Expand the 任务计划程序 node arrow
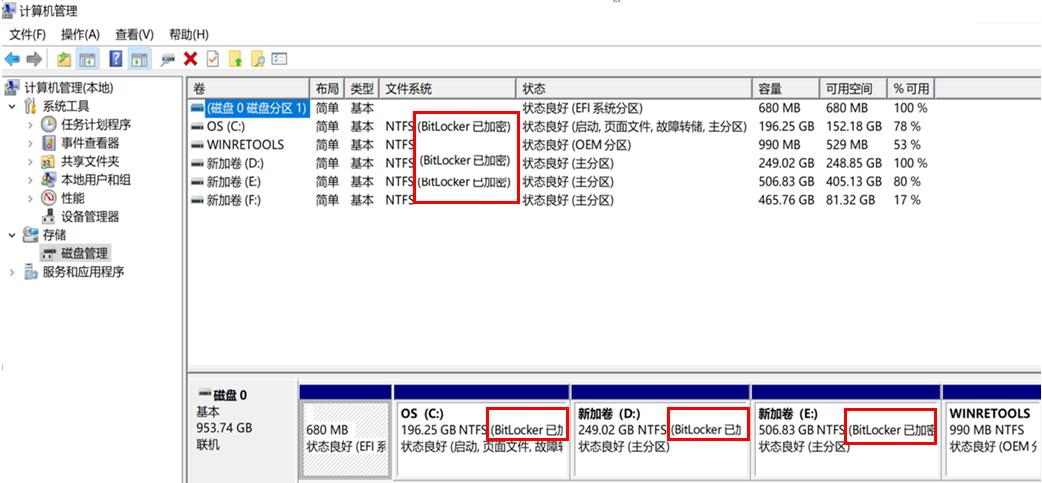 point(31,124)
